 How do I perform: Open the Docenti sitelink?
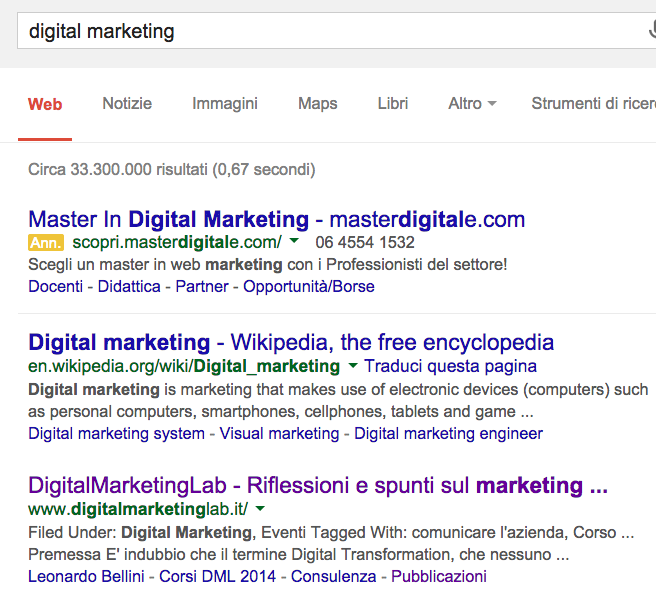56,287
